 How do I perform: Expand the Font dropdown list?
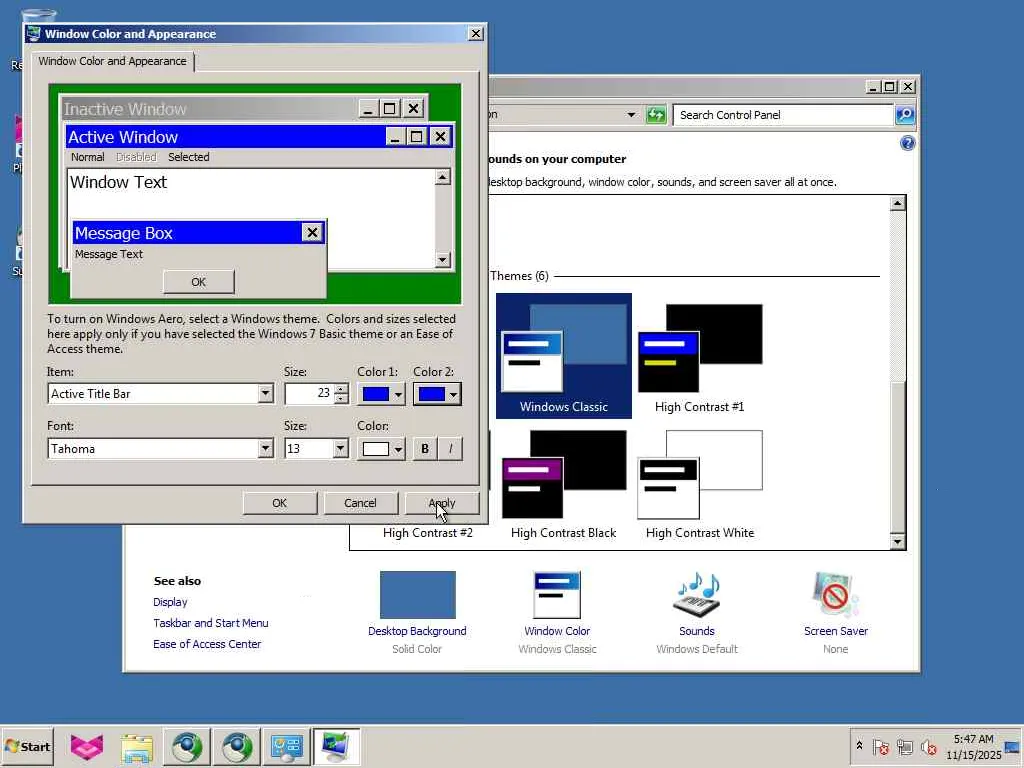(265, 448)
